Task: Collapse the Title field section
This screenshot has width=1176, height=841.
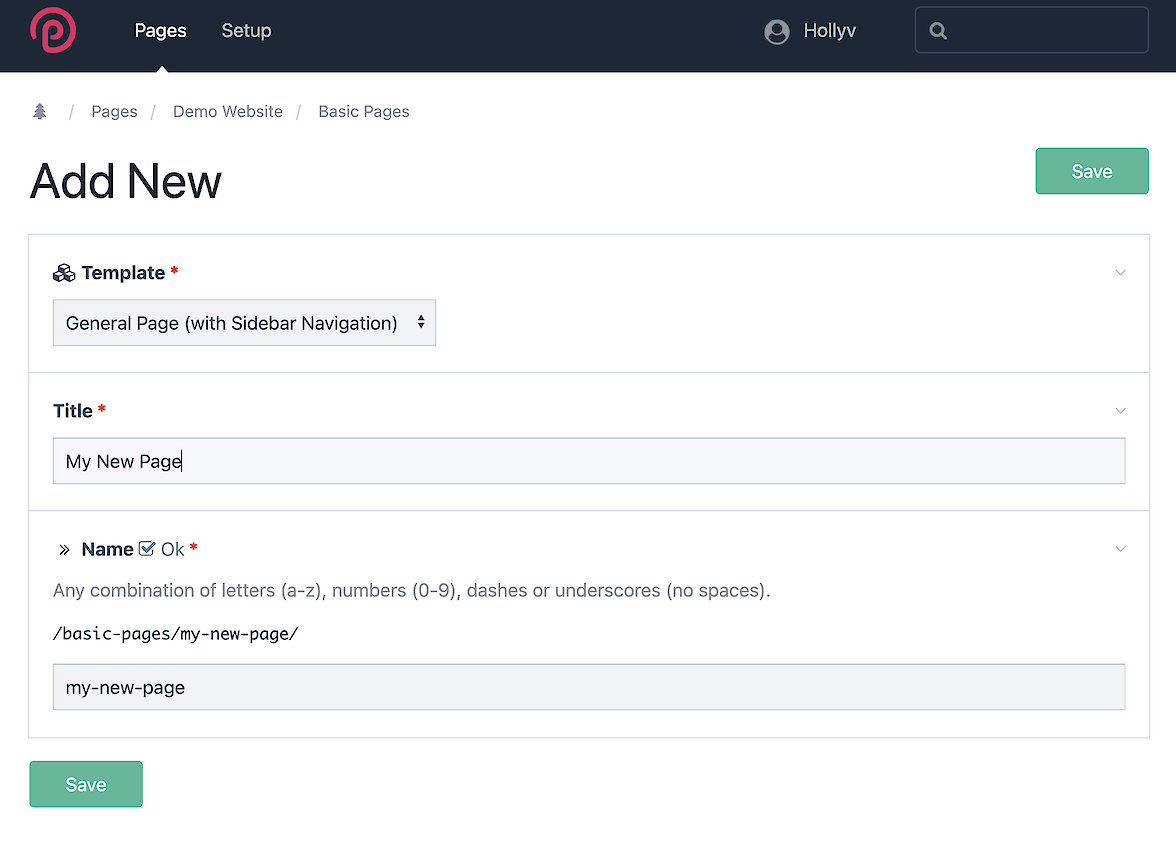Action: [x=1120, y=411]
